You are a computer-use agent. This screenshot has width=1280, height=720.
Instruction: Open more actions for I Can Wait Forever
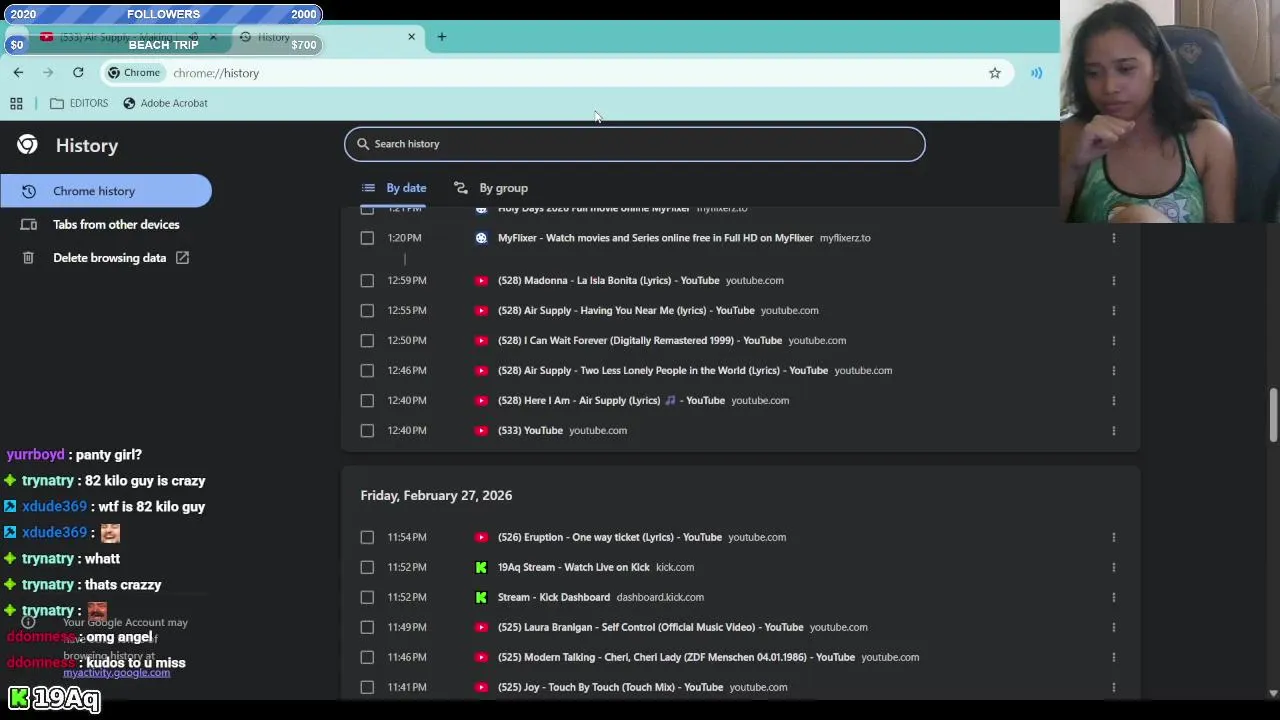pyautogui.click(x=1113, y=341)
